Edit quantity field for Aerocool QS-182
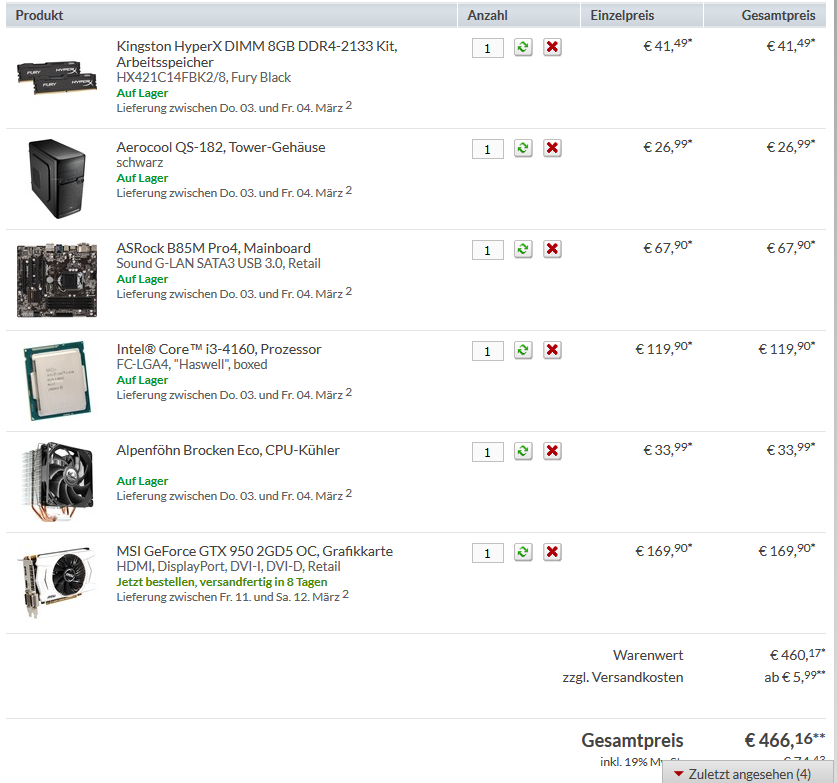Image resolution: width=837 pixels, height=783 pixels. coord(488,149)
